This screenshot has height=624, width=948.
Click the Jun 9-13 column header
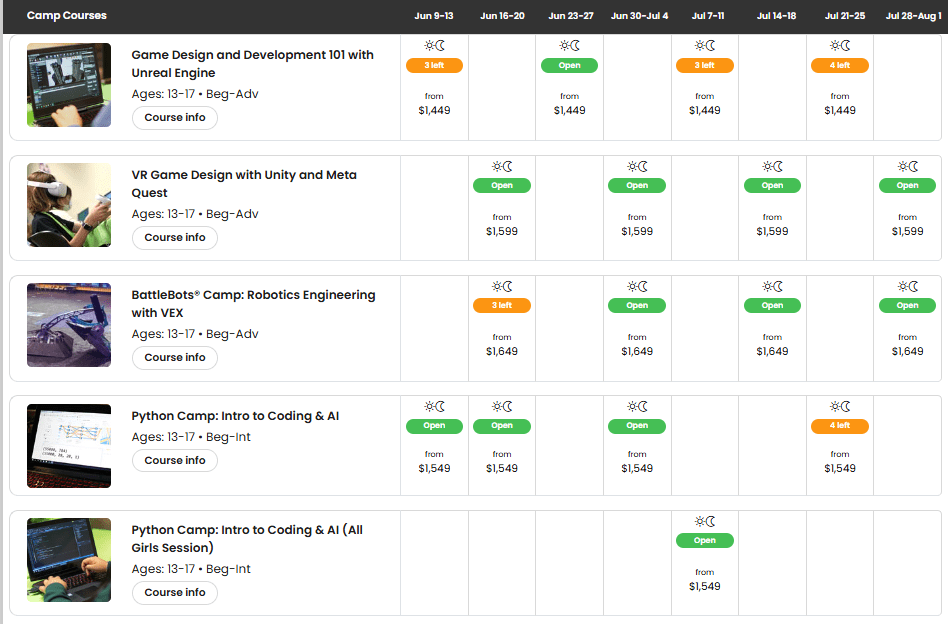[x=434, y=16]
